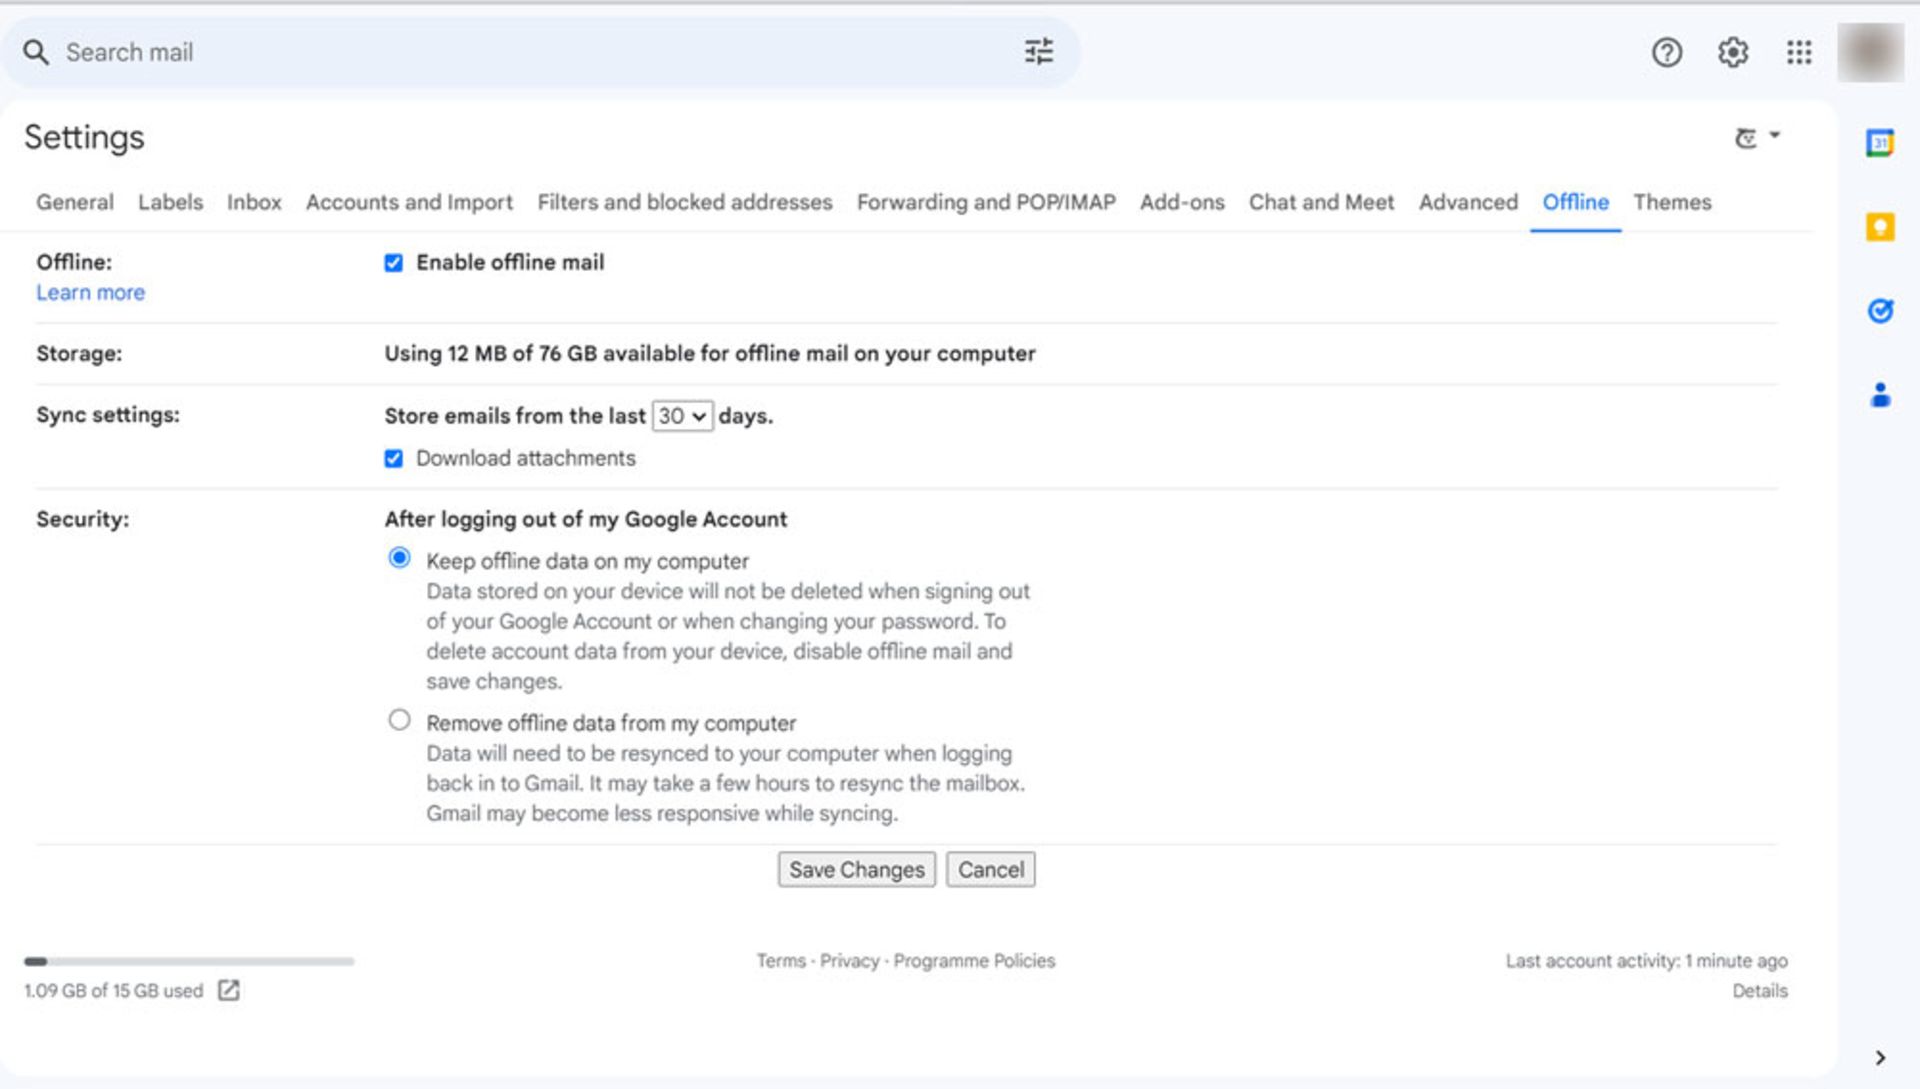1920x1089 pixels.
Task: Toggle Download attachments checkbox
Action: 394,457
